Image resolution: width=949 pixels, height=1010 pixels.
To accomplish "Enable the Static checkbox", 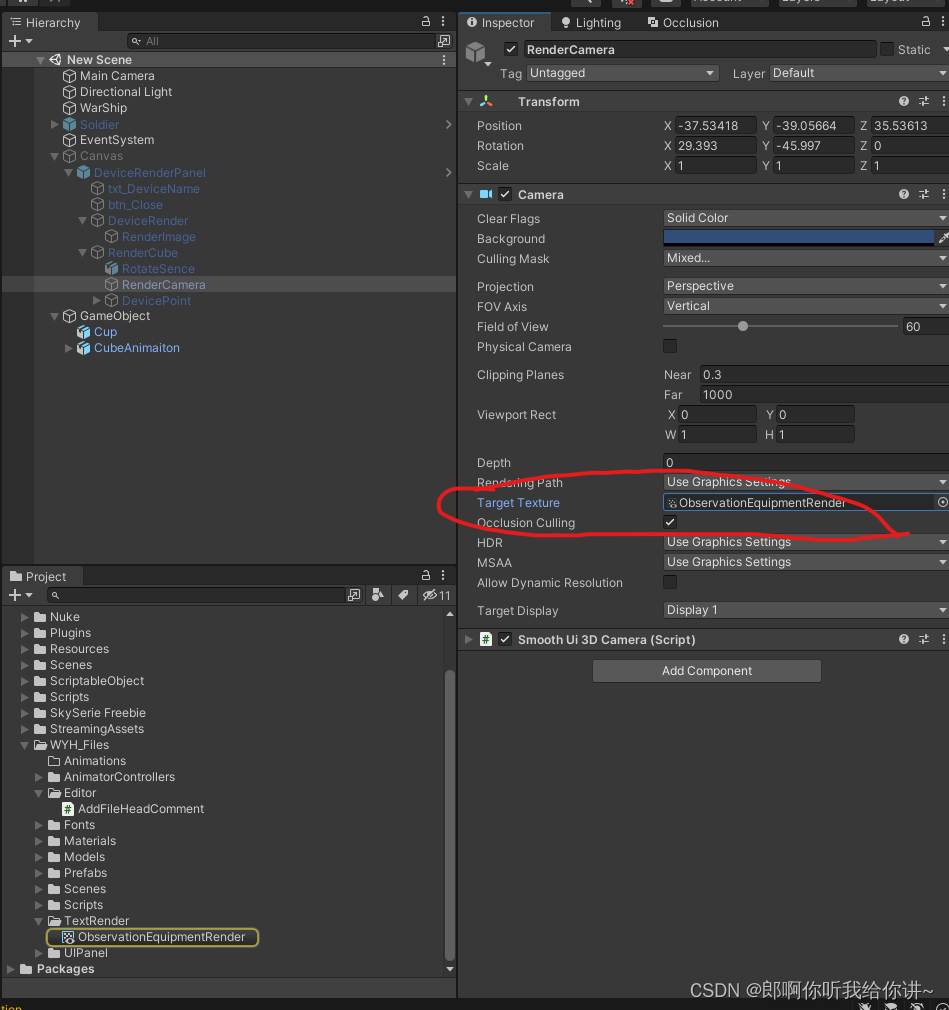I will coord(887,49).
